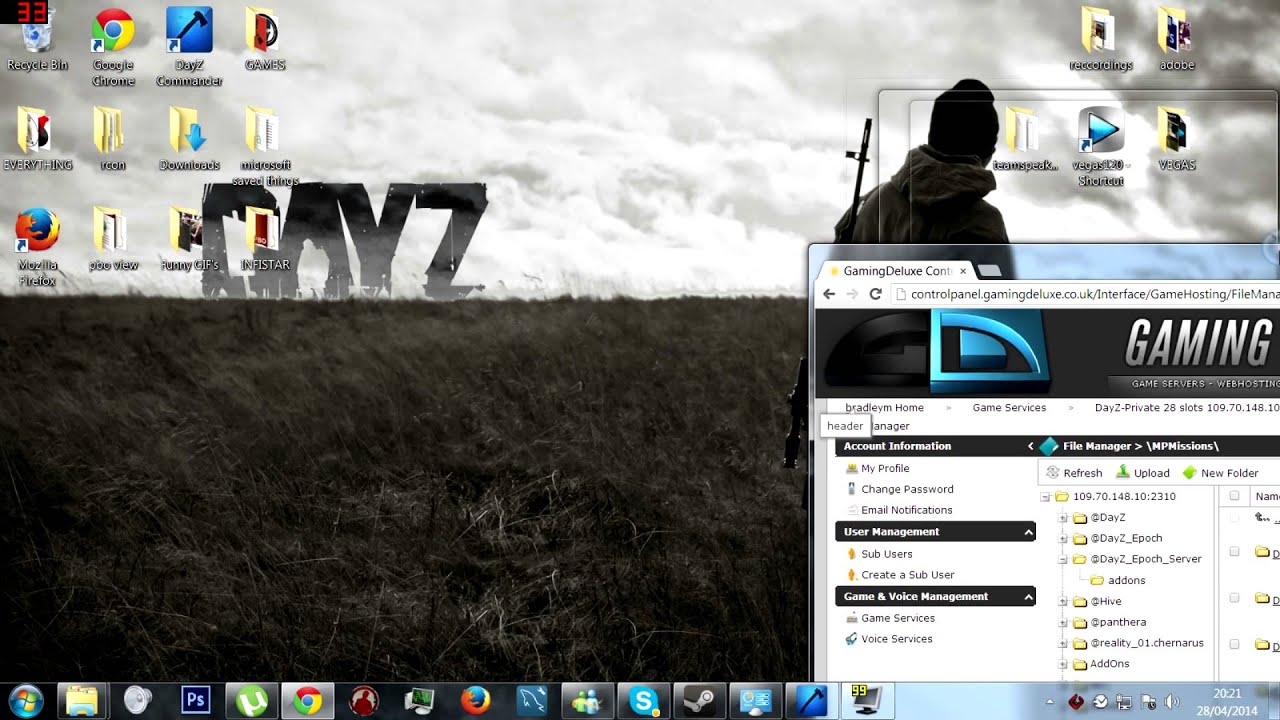Screen dimensions: 1280x720
Task: Open DayZ Commander from the taskbar
Action: [811, 701]
